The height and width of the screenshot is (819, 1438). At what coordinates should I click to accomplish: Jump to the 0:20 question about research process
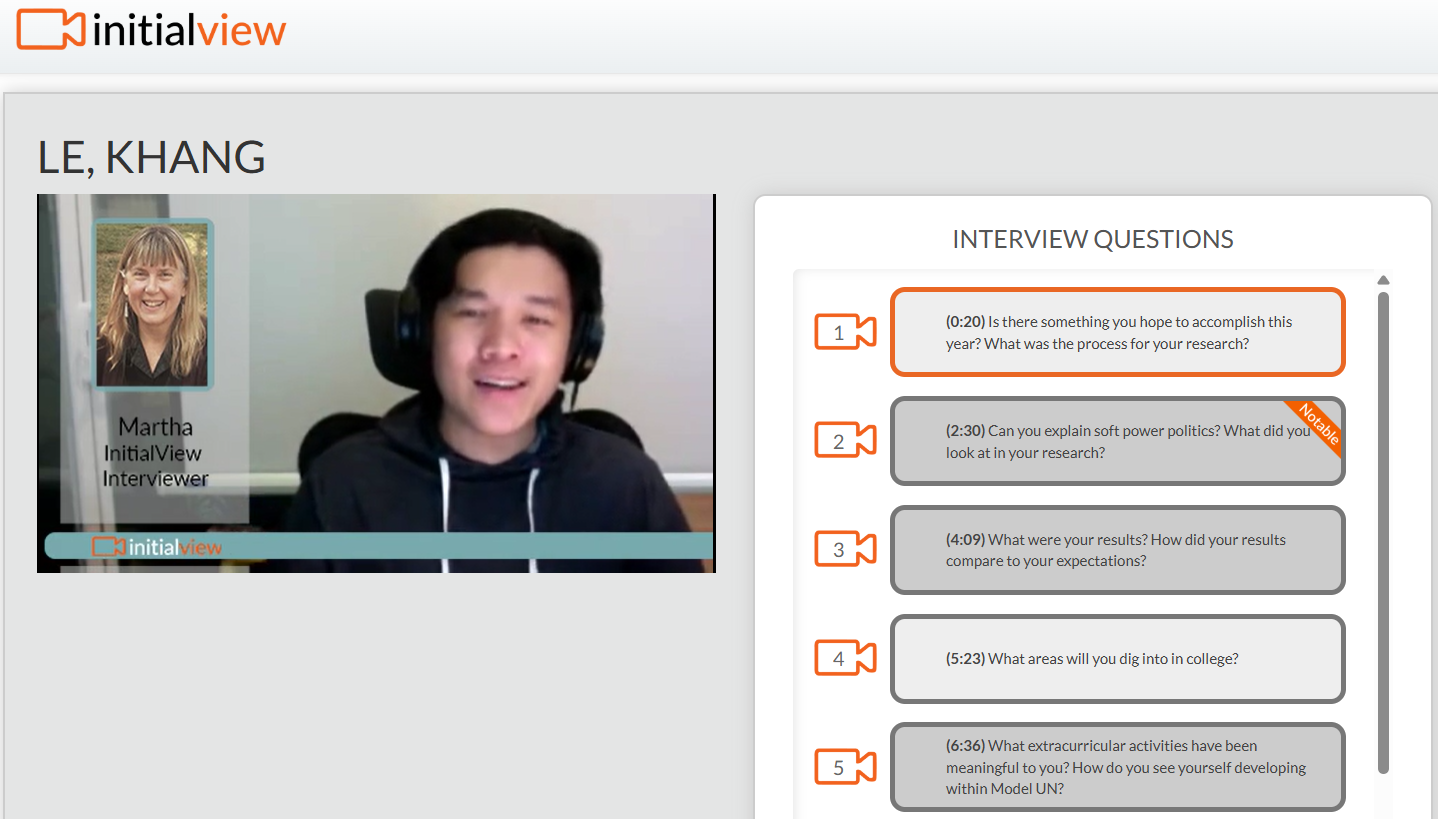(x=1117, y=333)
